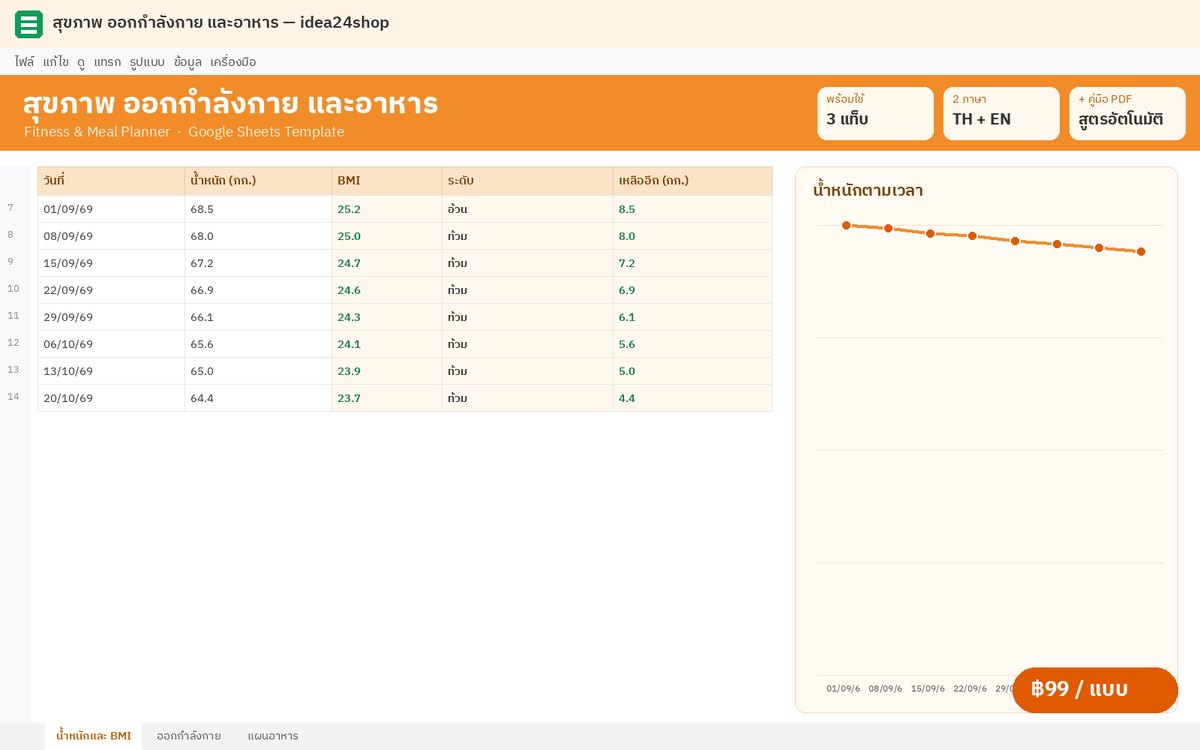Select date cell 20/10/69
The width and height of the screenshot is (1200, 750).
(x=111, y=398)
